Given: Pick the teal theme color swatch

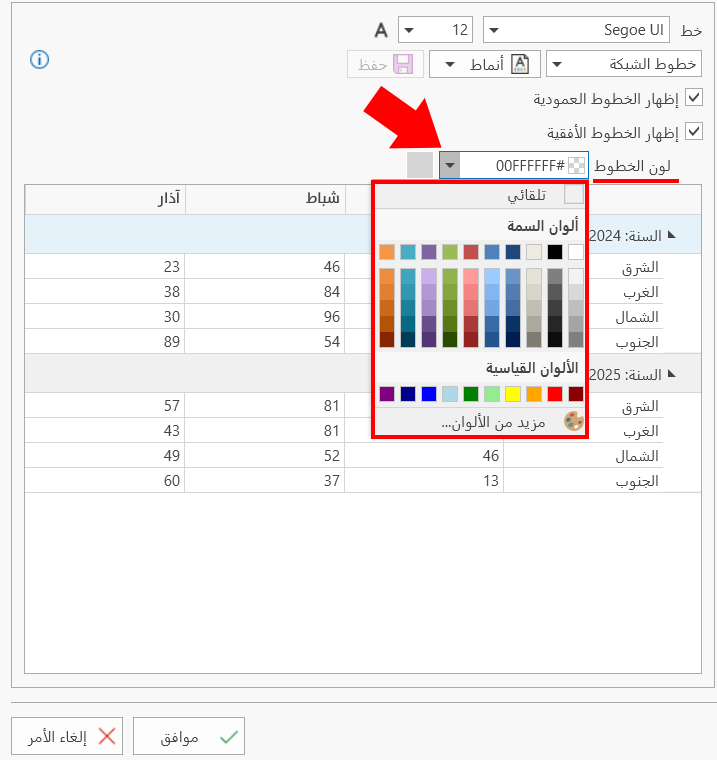Looking at the screenshot, I should (x=408, y=252).
